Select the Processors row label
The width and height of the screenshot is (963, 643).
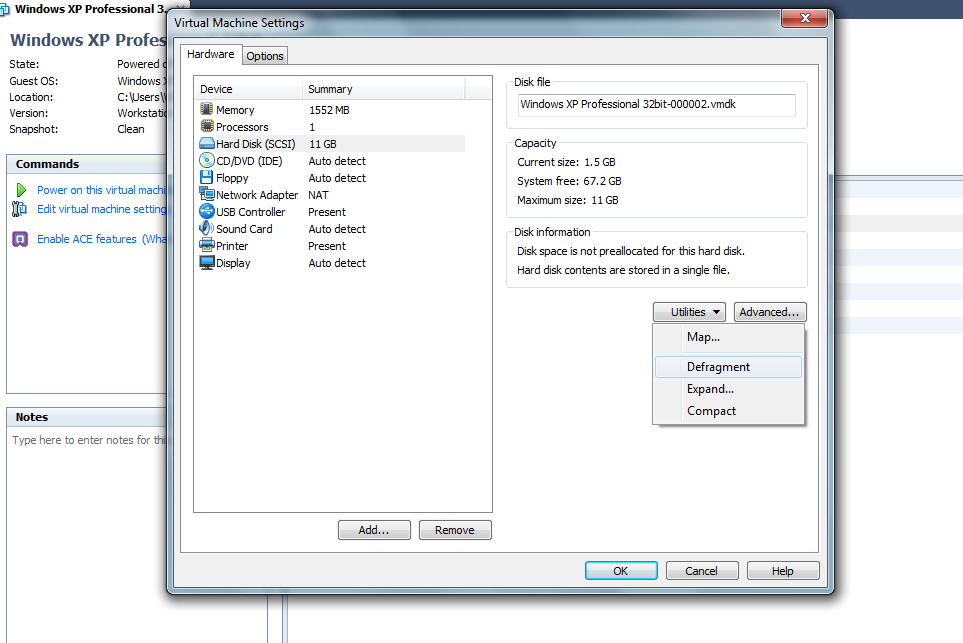point(242,127)
